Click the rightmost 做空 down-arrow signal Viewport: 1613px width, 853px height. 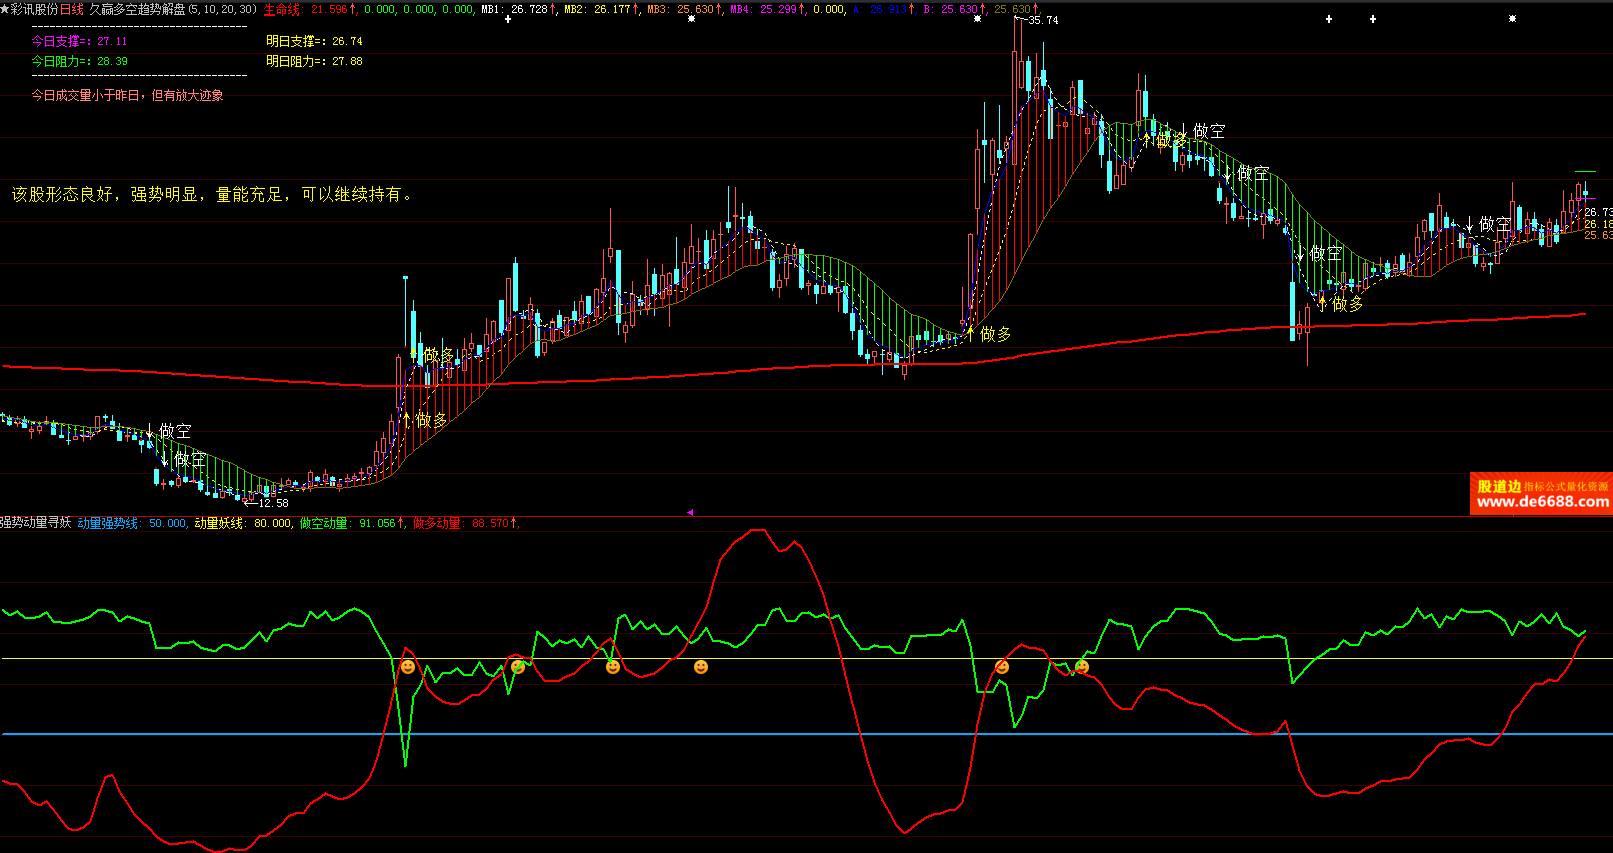1469,225
